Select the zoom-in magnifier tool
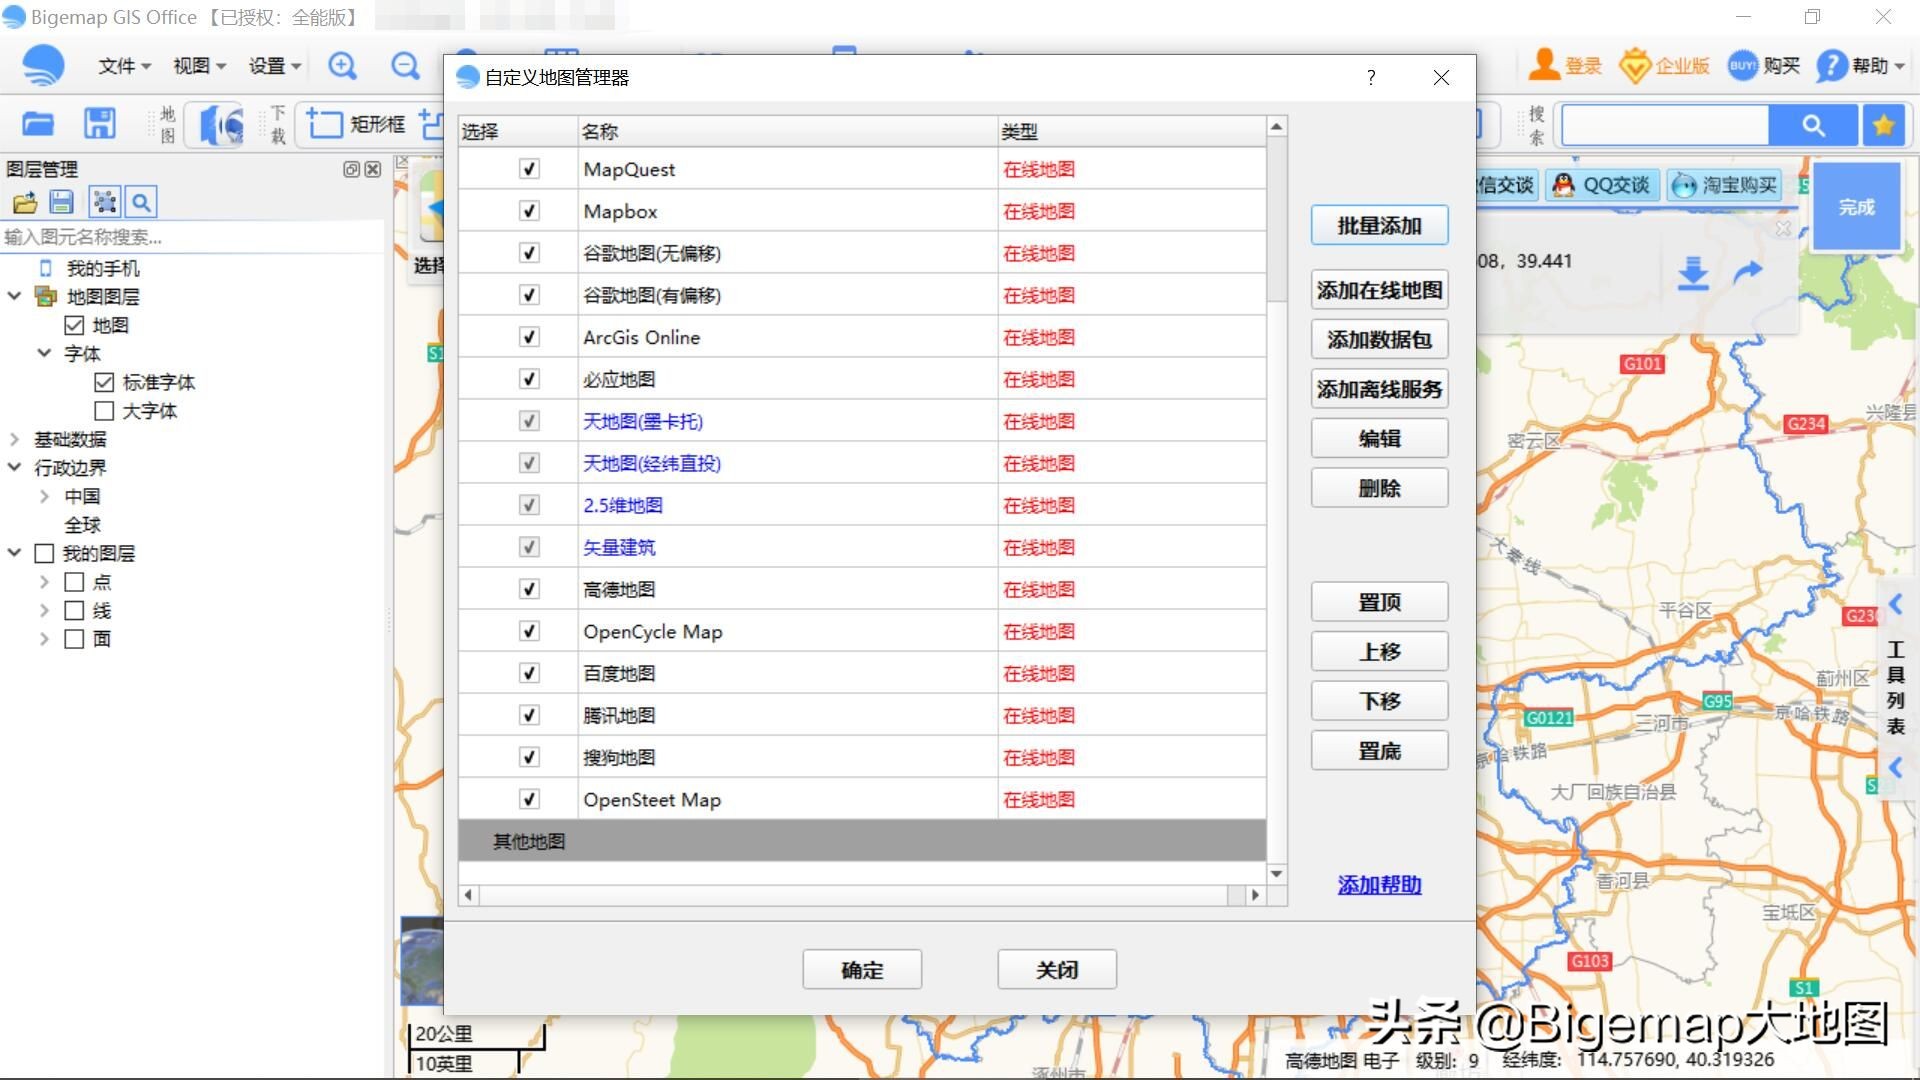 [x=342, y=64]
